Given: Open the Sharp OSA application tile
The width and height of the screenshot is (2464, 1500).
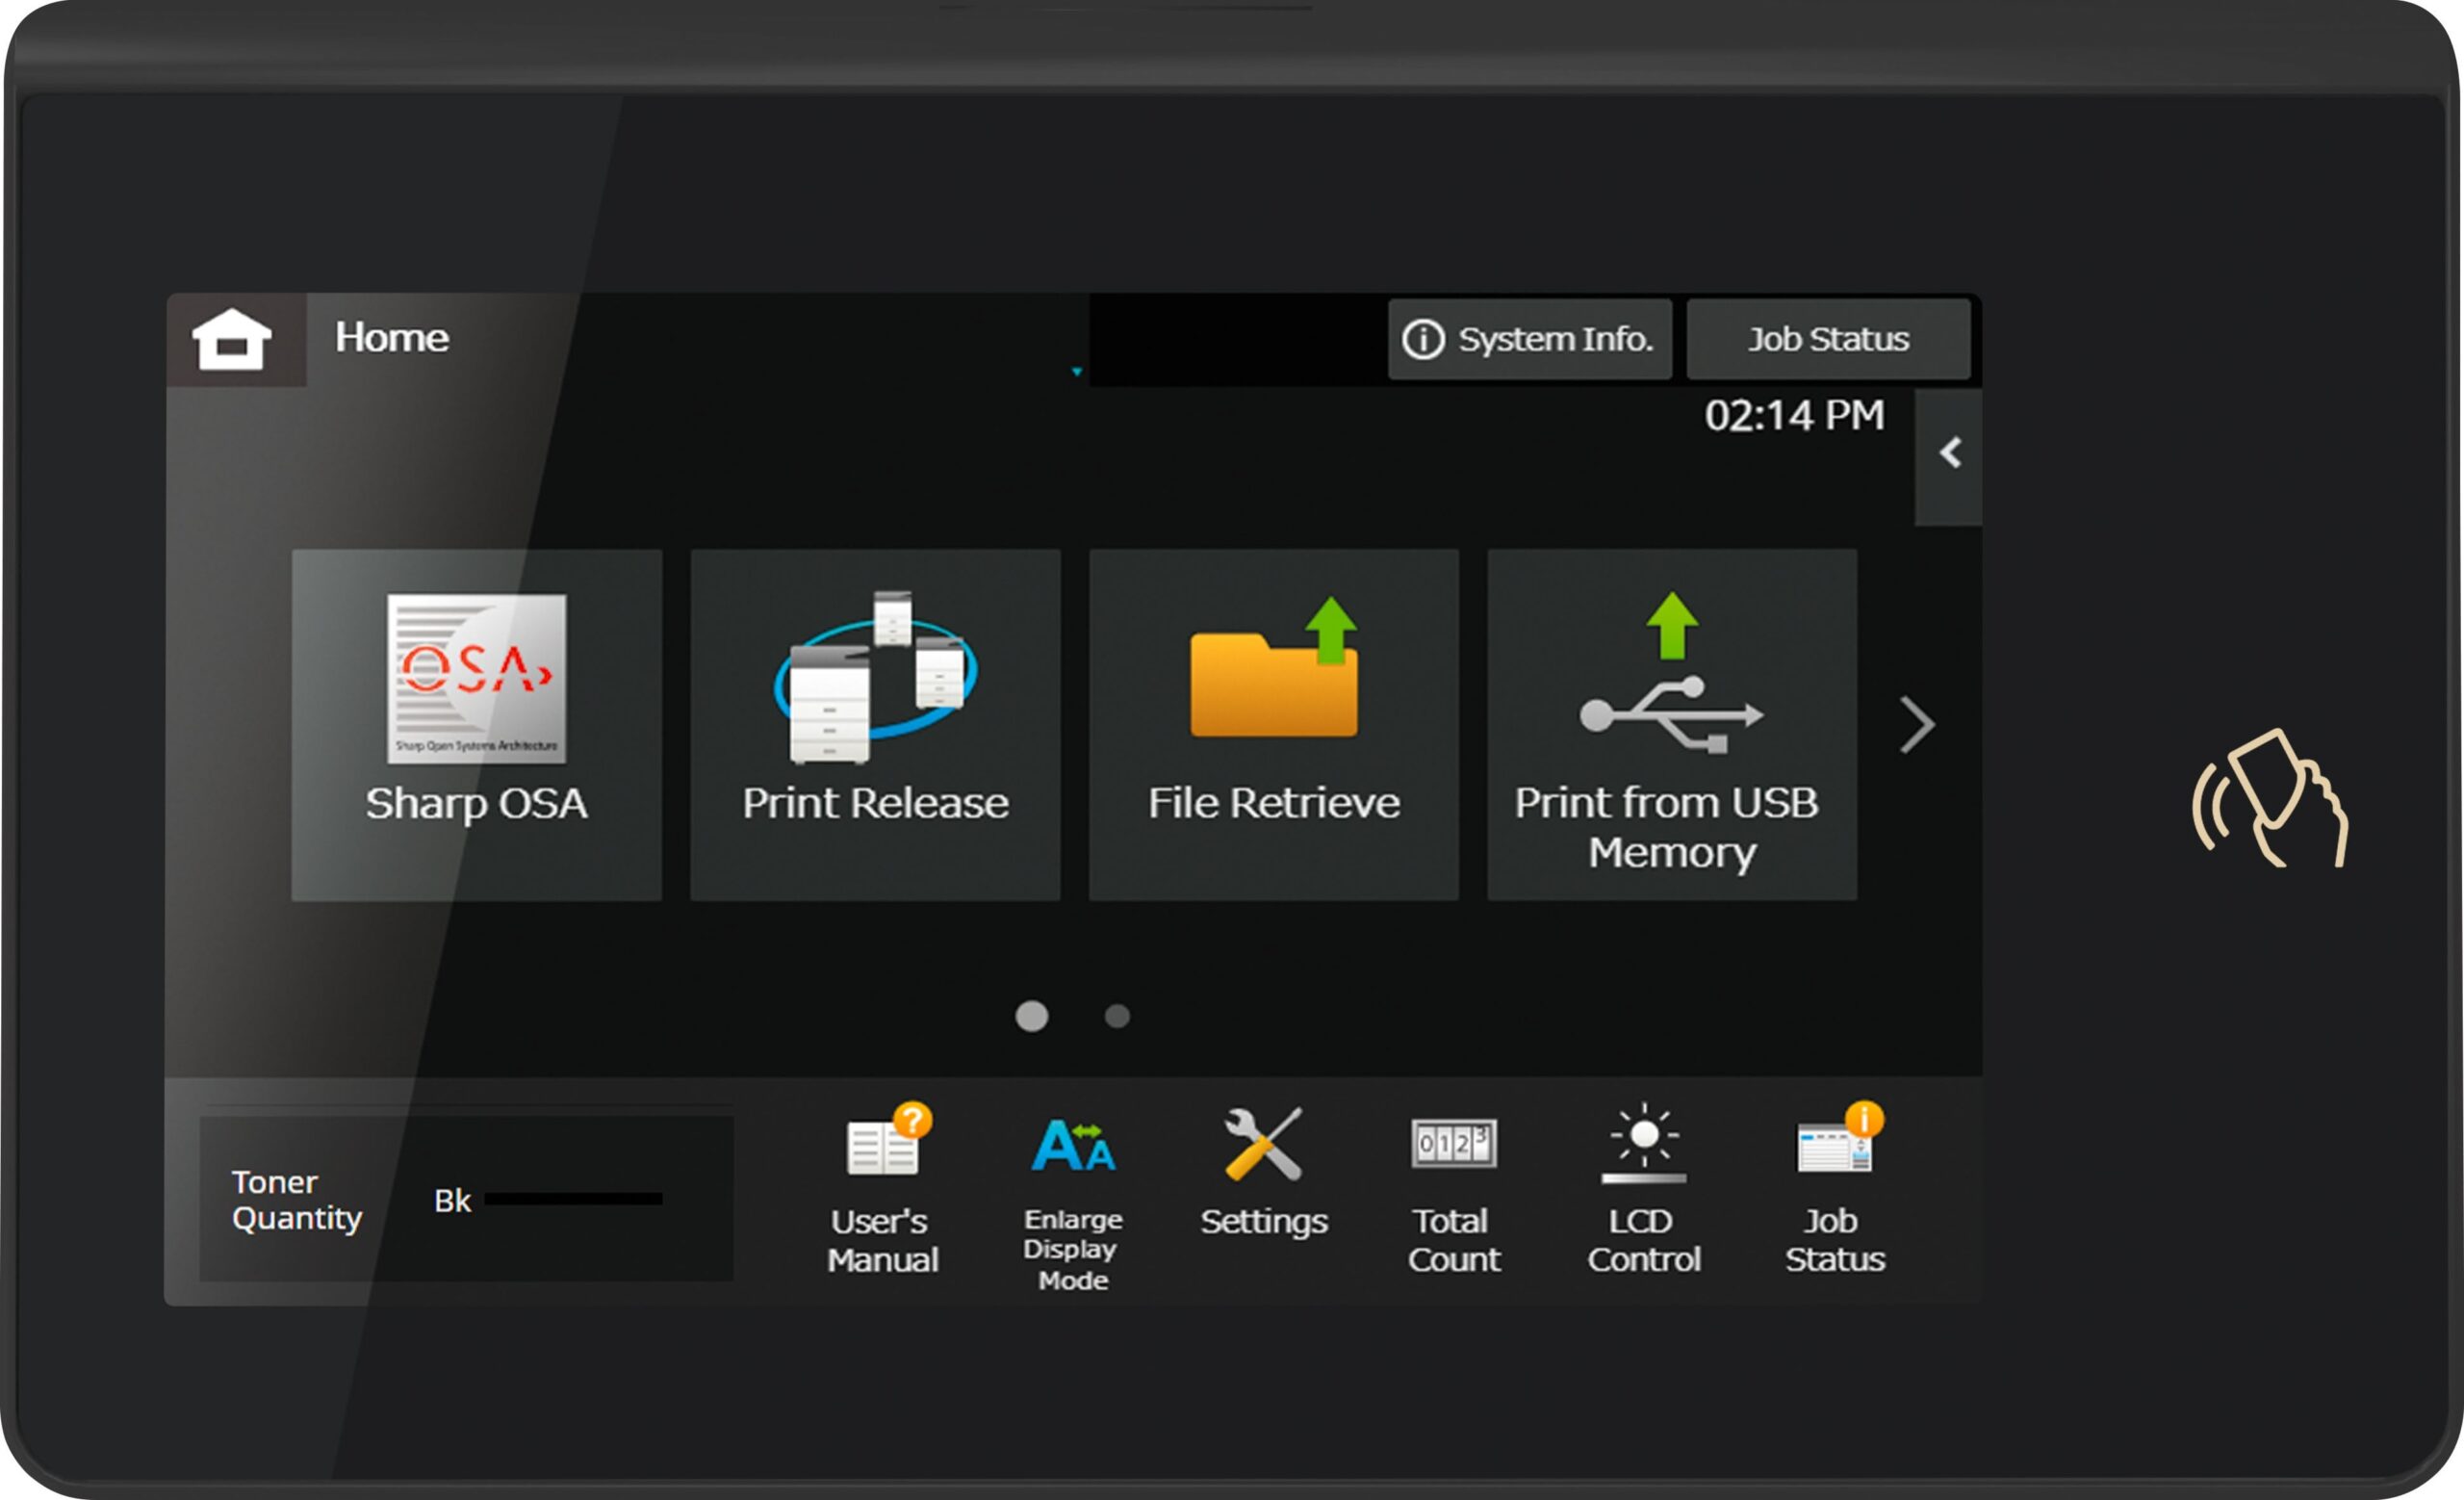Looking at the screenshot, I should tap(476, 724).
